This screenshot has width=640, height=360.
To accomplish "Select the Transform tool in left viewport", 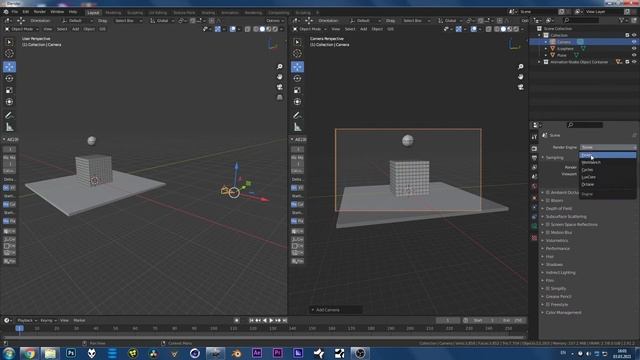I will 9,102.
